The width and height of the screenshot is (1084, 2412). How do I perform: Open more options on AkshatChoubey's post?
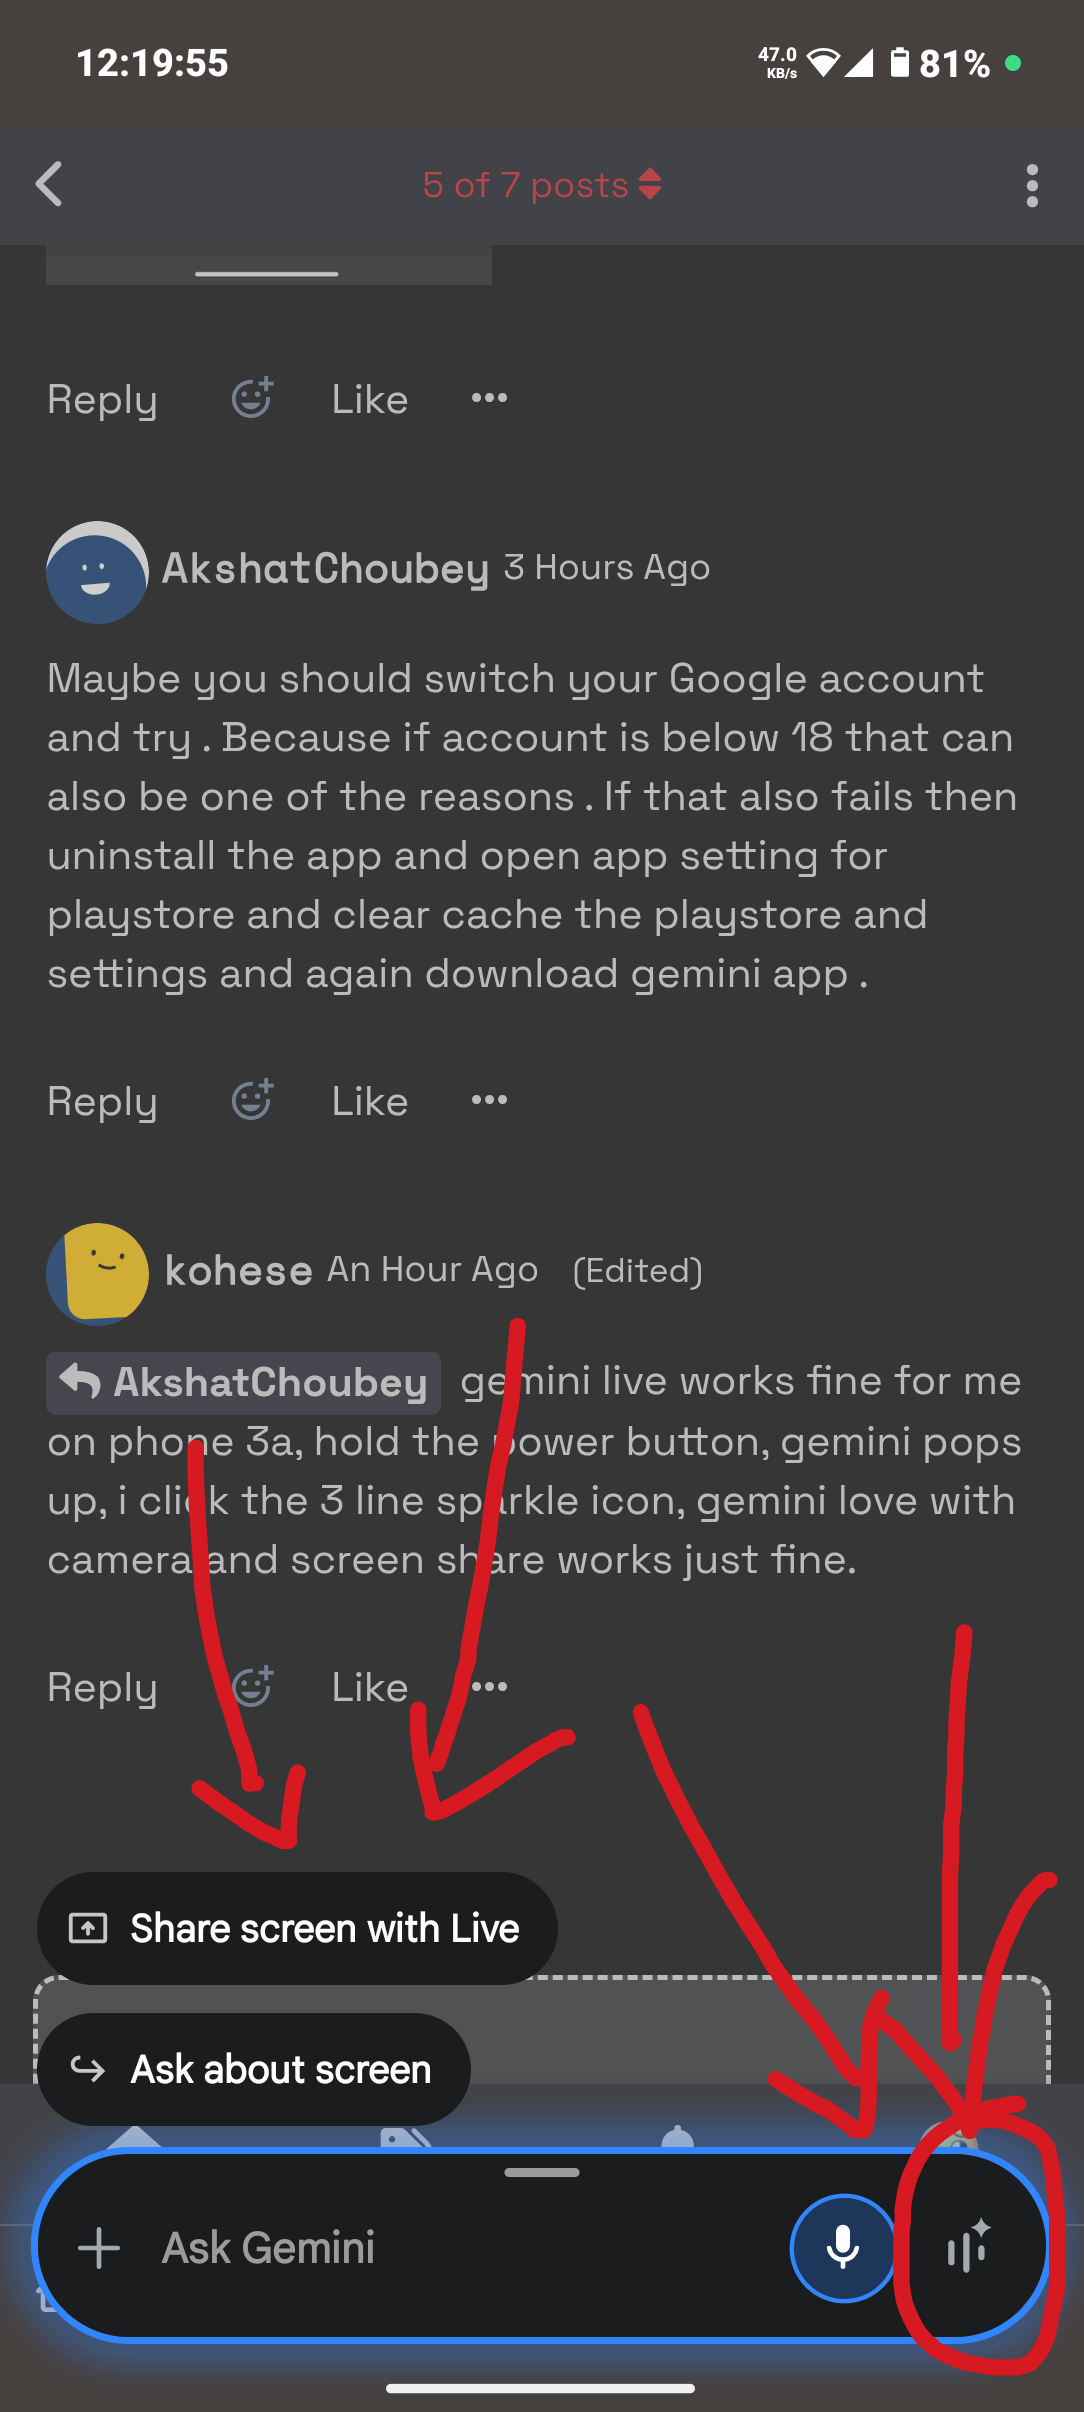[x=489, y=1100]
